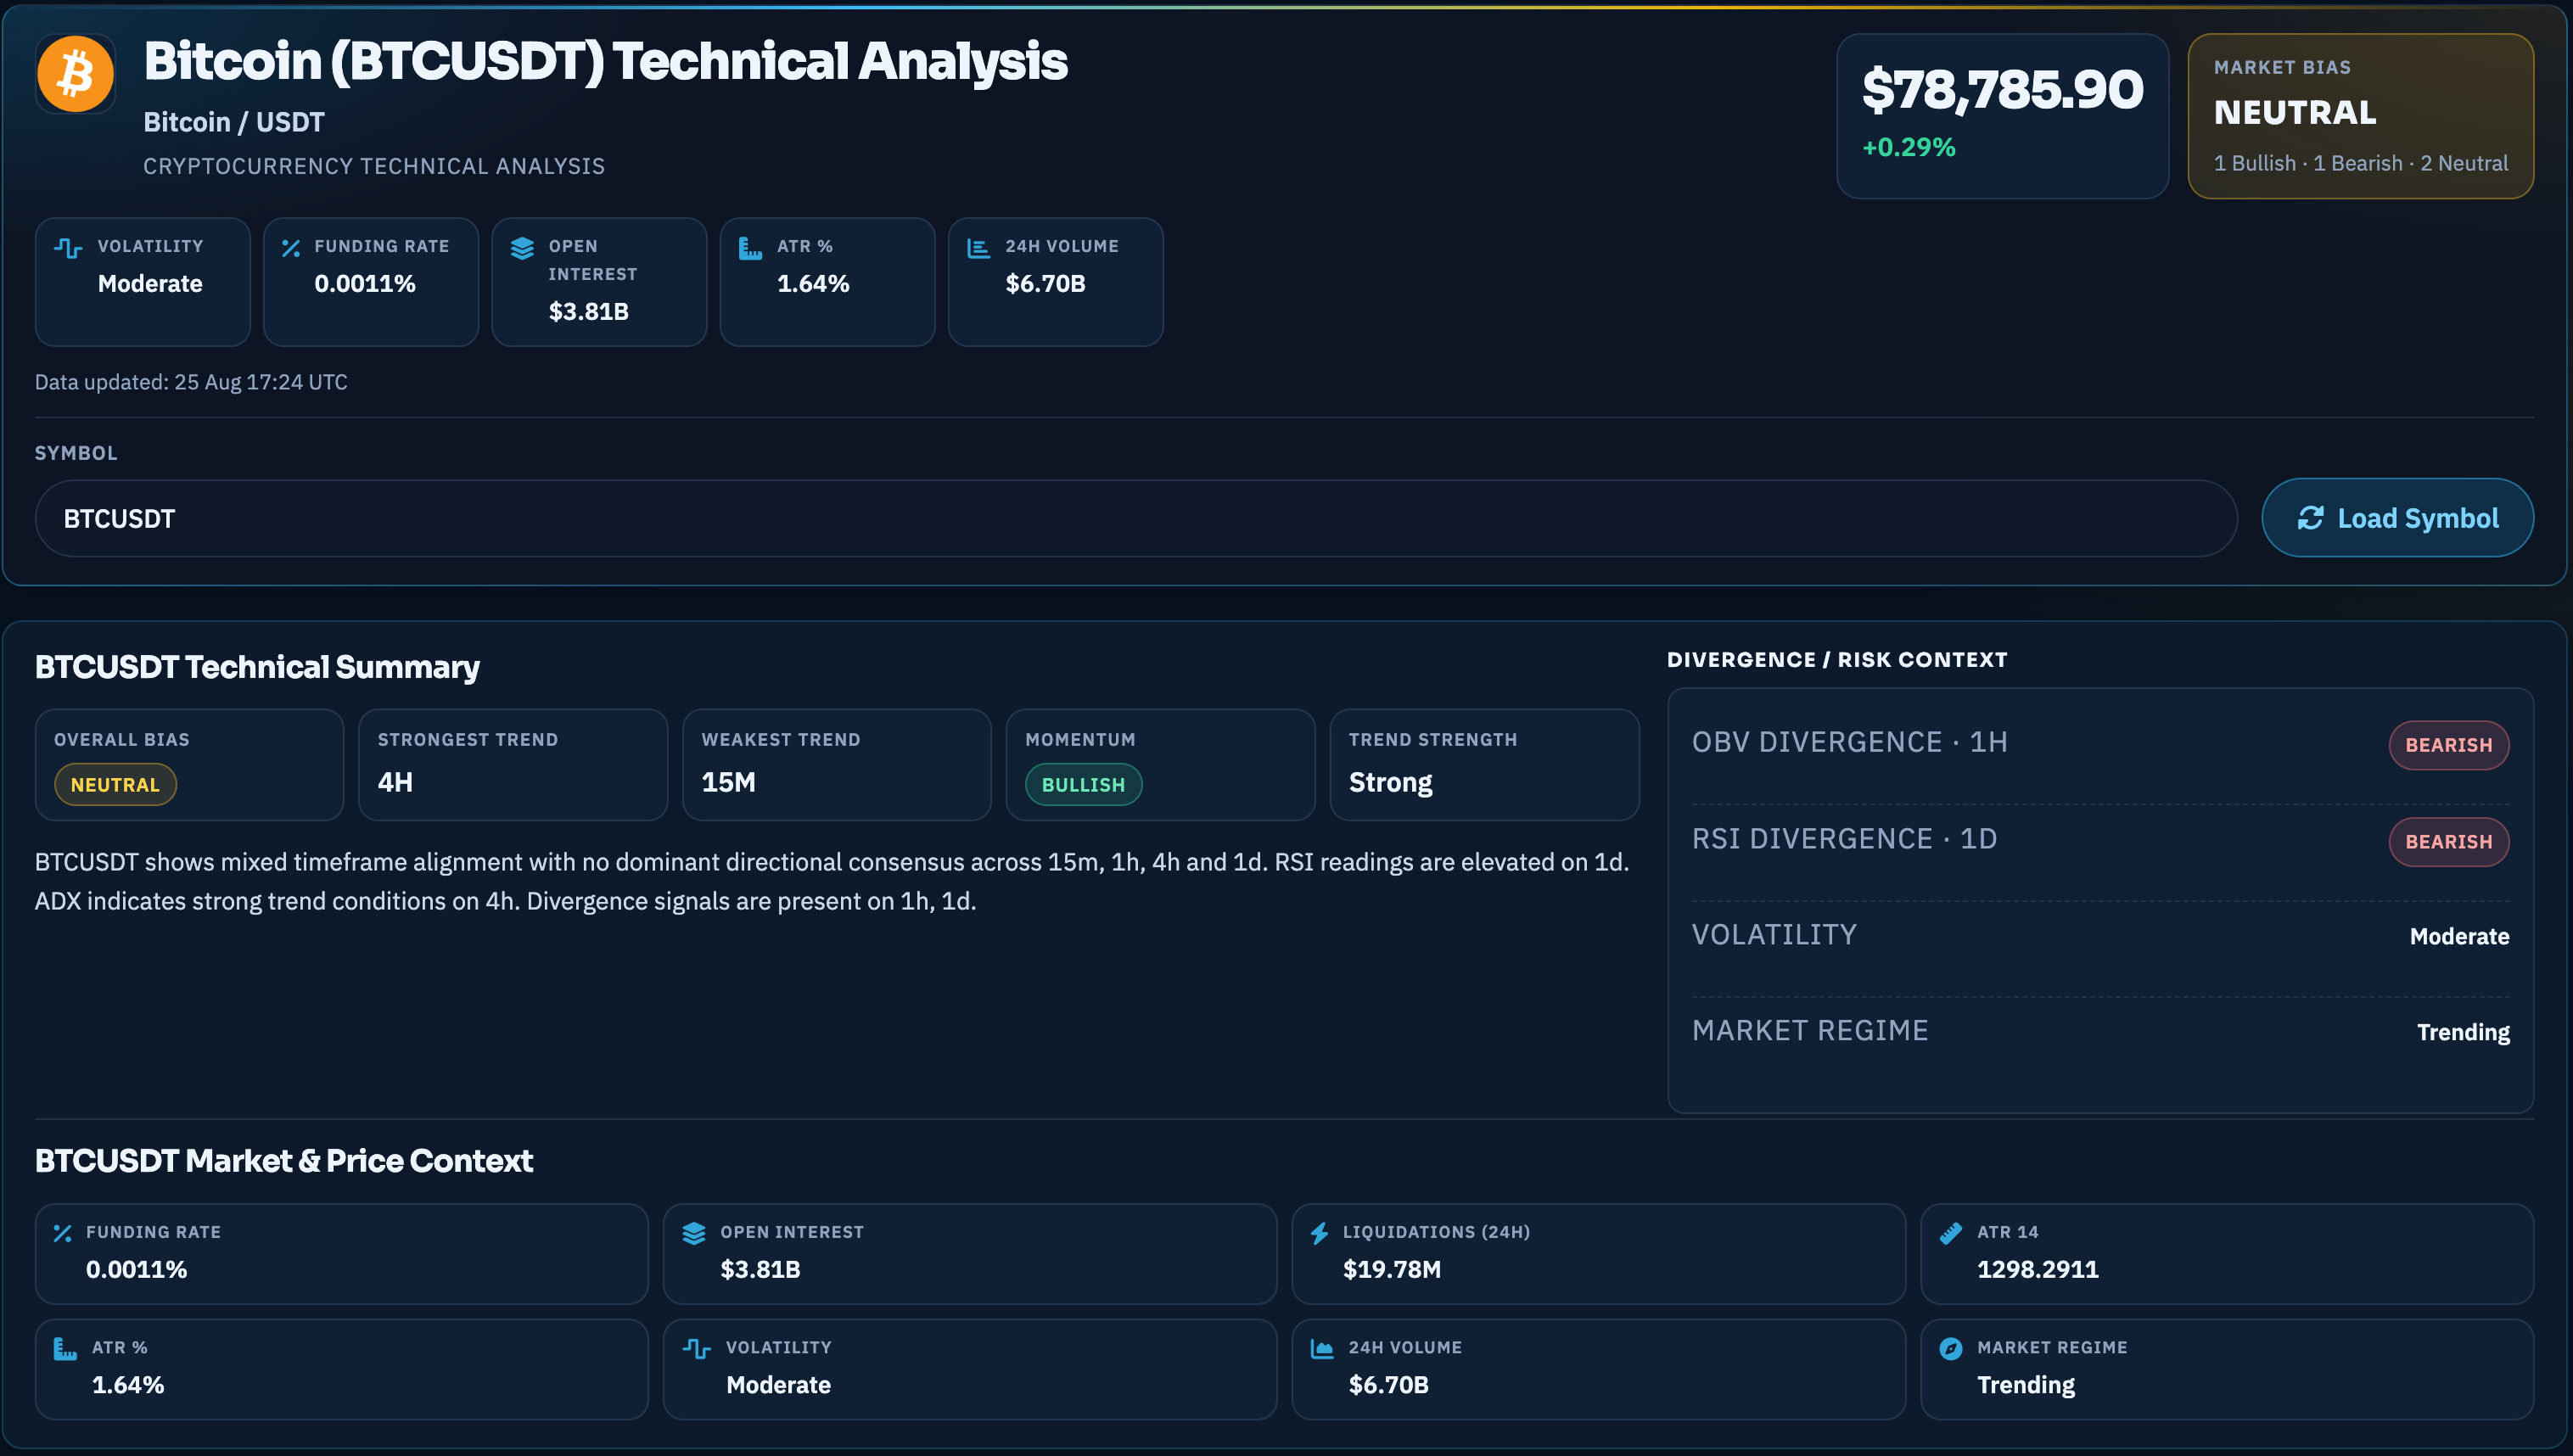2573x1456 pixels.
Task: Click 0.0011% funding rate in header stats
Action: pyautogui.click(x=364, y=284)
